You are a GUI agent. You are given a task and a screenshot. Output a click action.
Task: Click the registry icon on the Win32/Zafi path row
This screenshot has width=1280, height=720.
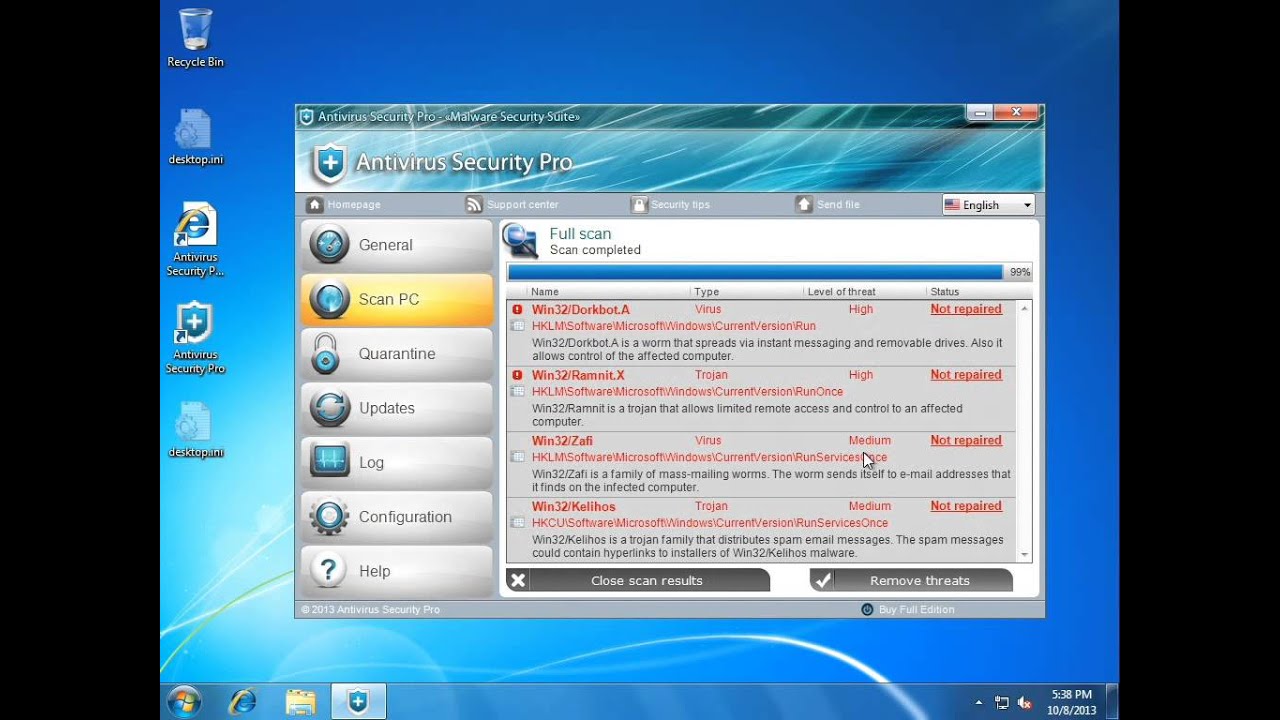coord(518,457)
